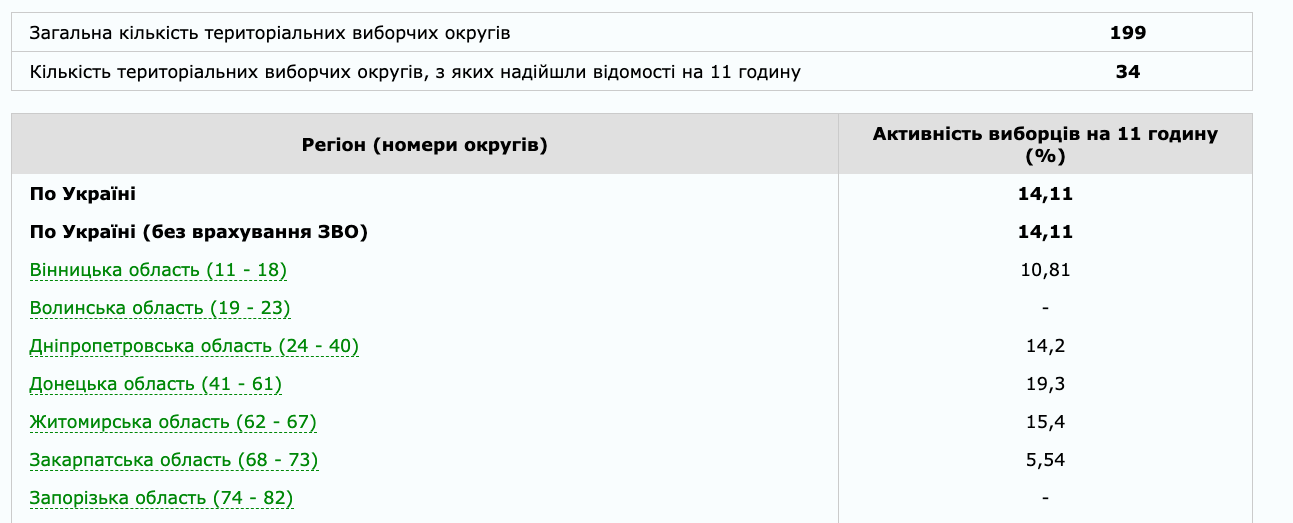Click the Активність виборців на 11 годину header
The image size is (1293, 523).
click(x=1044, y=145)
